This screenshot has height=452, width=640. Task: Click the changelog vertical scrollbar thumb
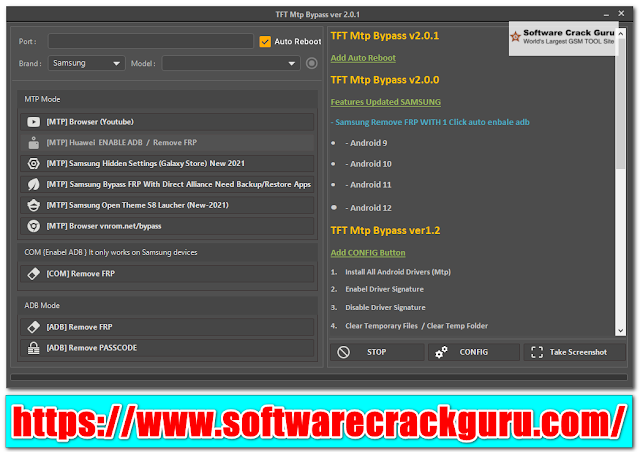(620, 104)
